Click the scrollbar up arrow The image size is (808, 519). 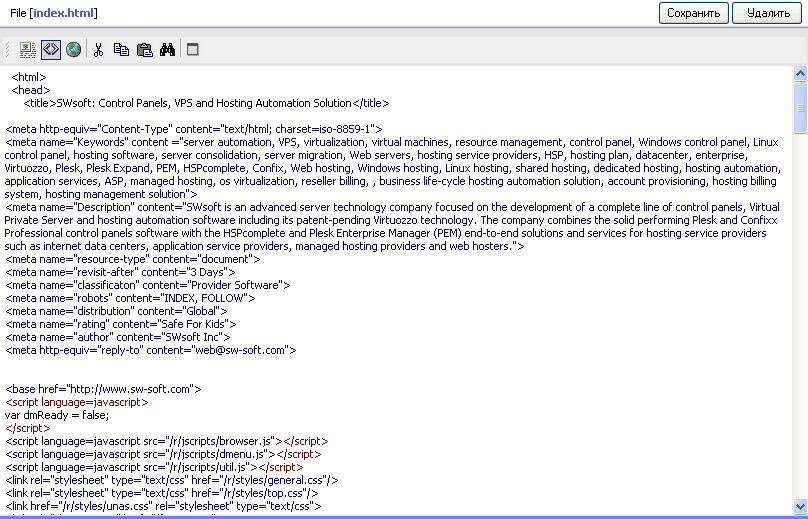click(800, 73)
